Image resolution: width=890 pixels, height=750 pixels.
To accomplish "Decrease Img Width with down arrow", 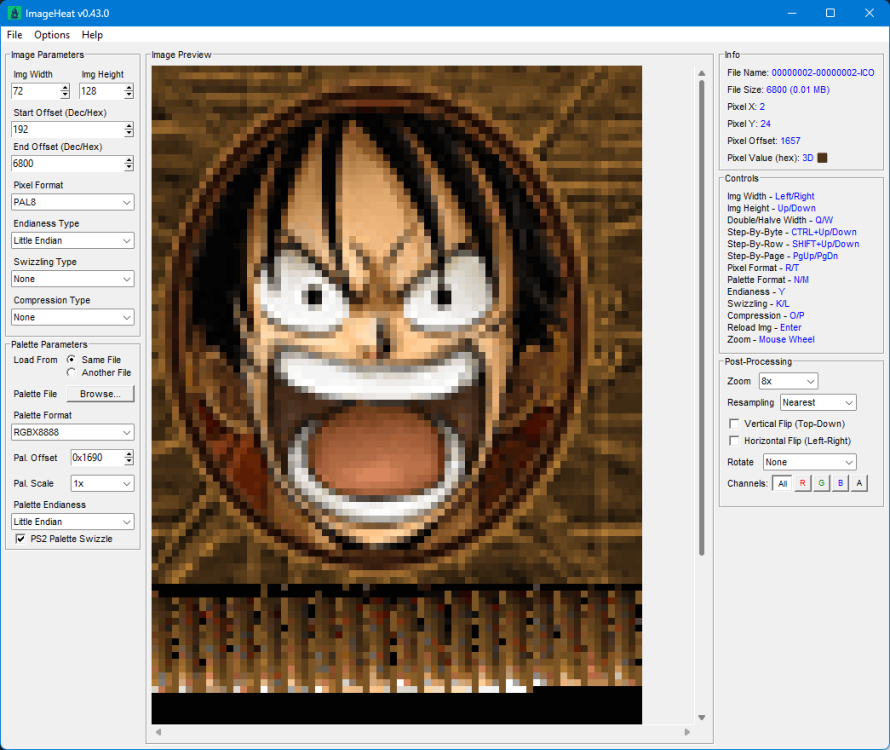I will pyautogui.click(x=65, y=94).
